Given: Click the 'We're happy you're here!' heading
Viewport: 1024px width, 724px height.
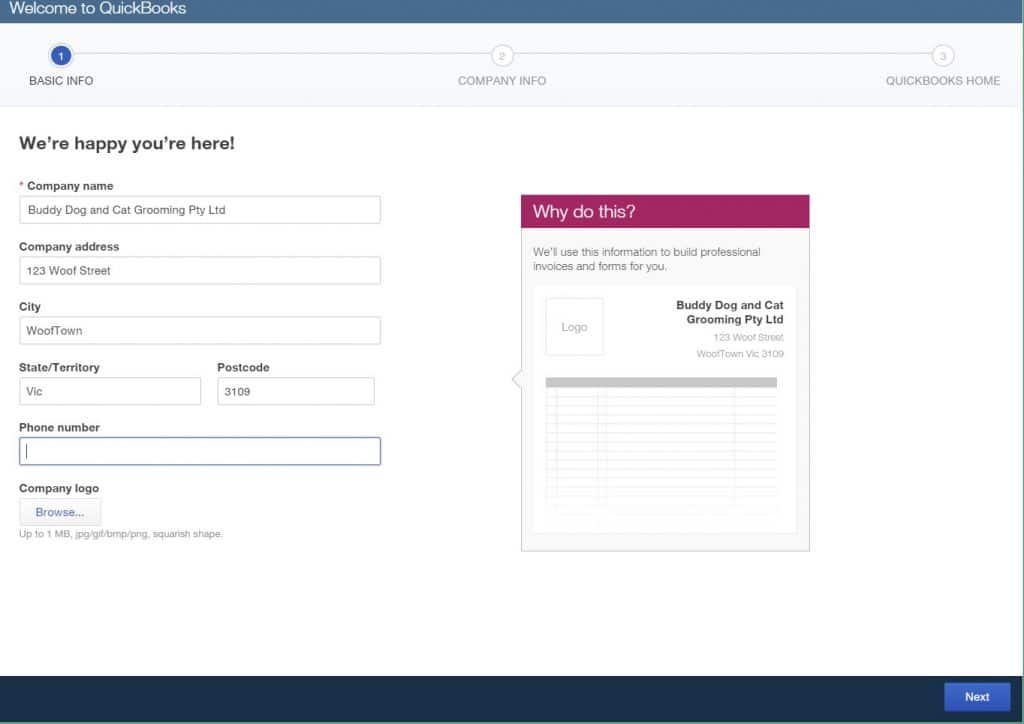Looking at the screenshot, I should pos(127,143).
